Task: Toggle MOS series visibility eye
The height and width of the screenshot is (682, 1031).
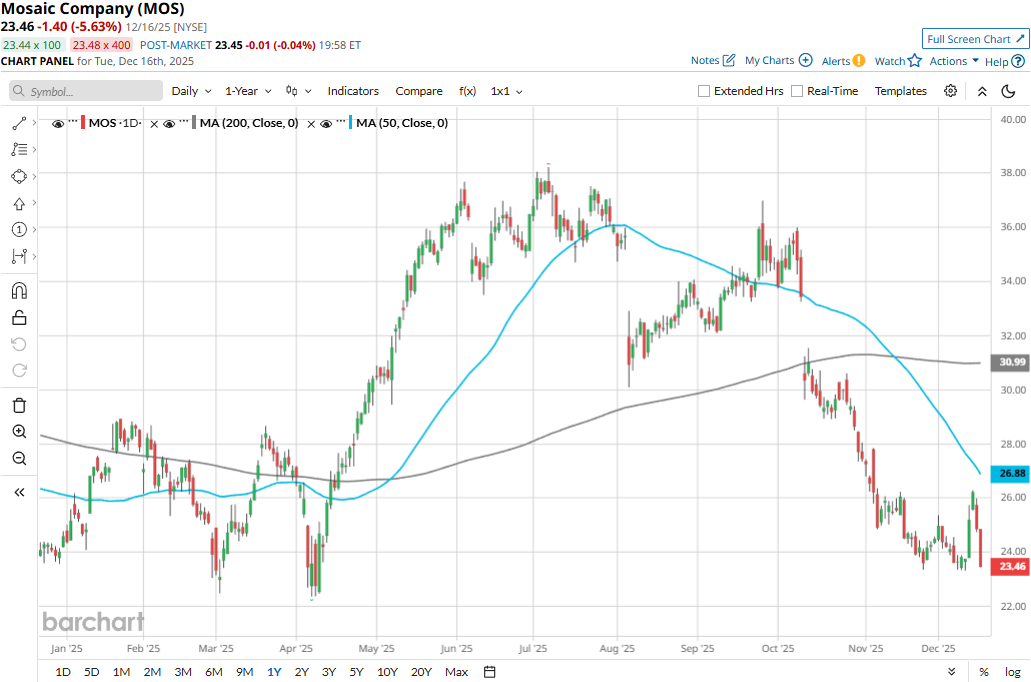Action: point(58,124)
